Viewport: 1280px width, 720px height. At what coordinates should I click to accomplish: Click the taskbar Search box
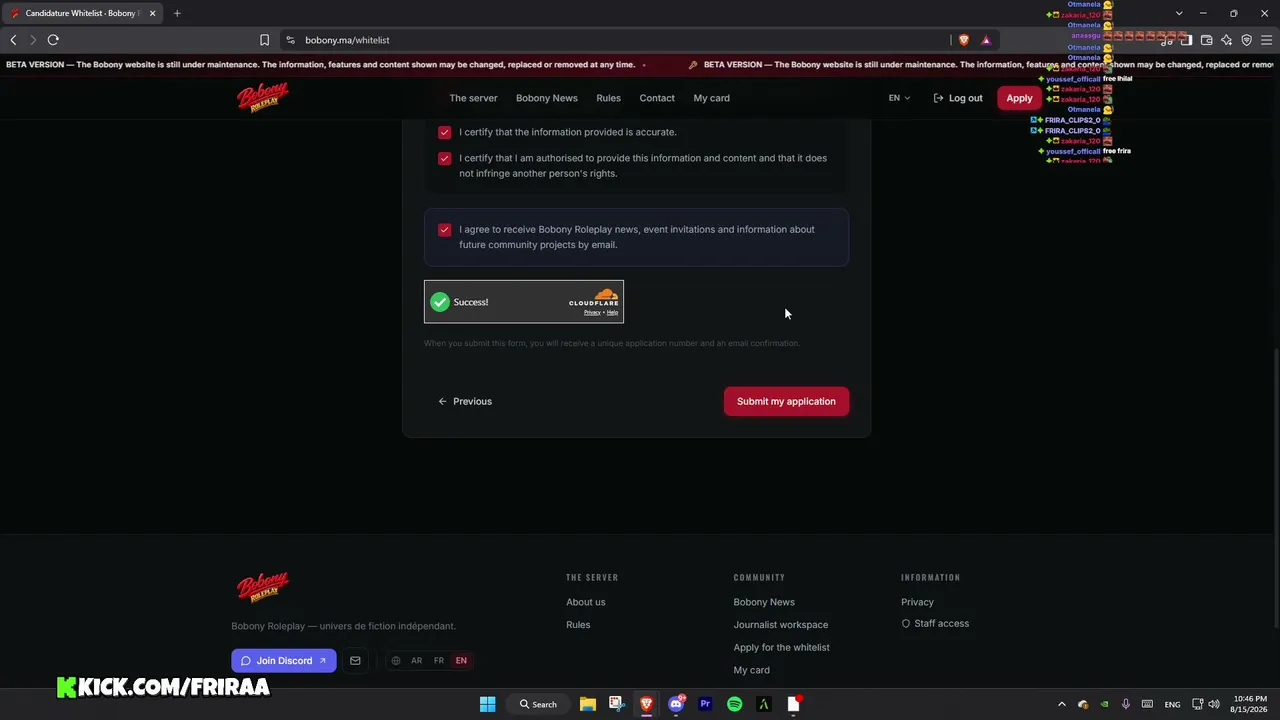pos(538,704)
